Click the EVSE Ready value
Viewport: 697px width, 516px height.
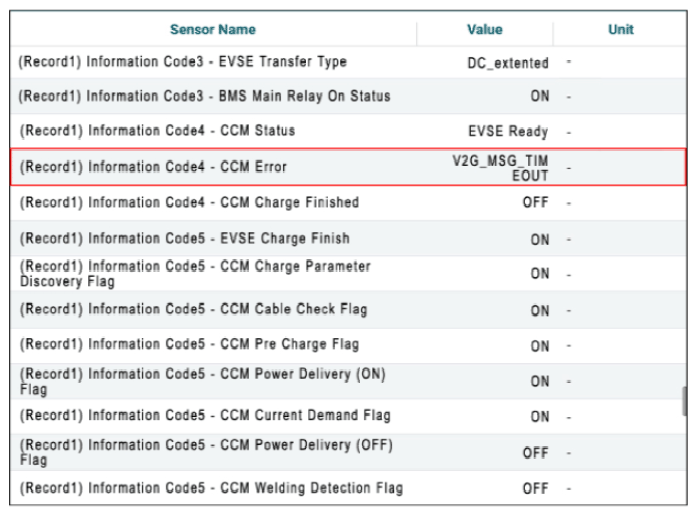pyautogui.click(x=508, y=131)
